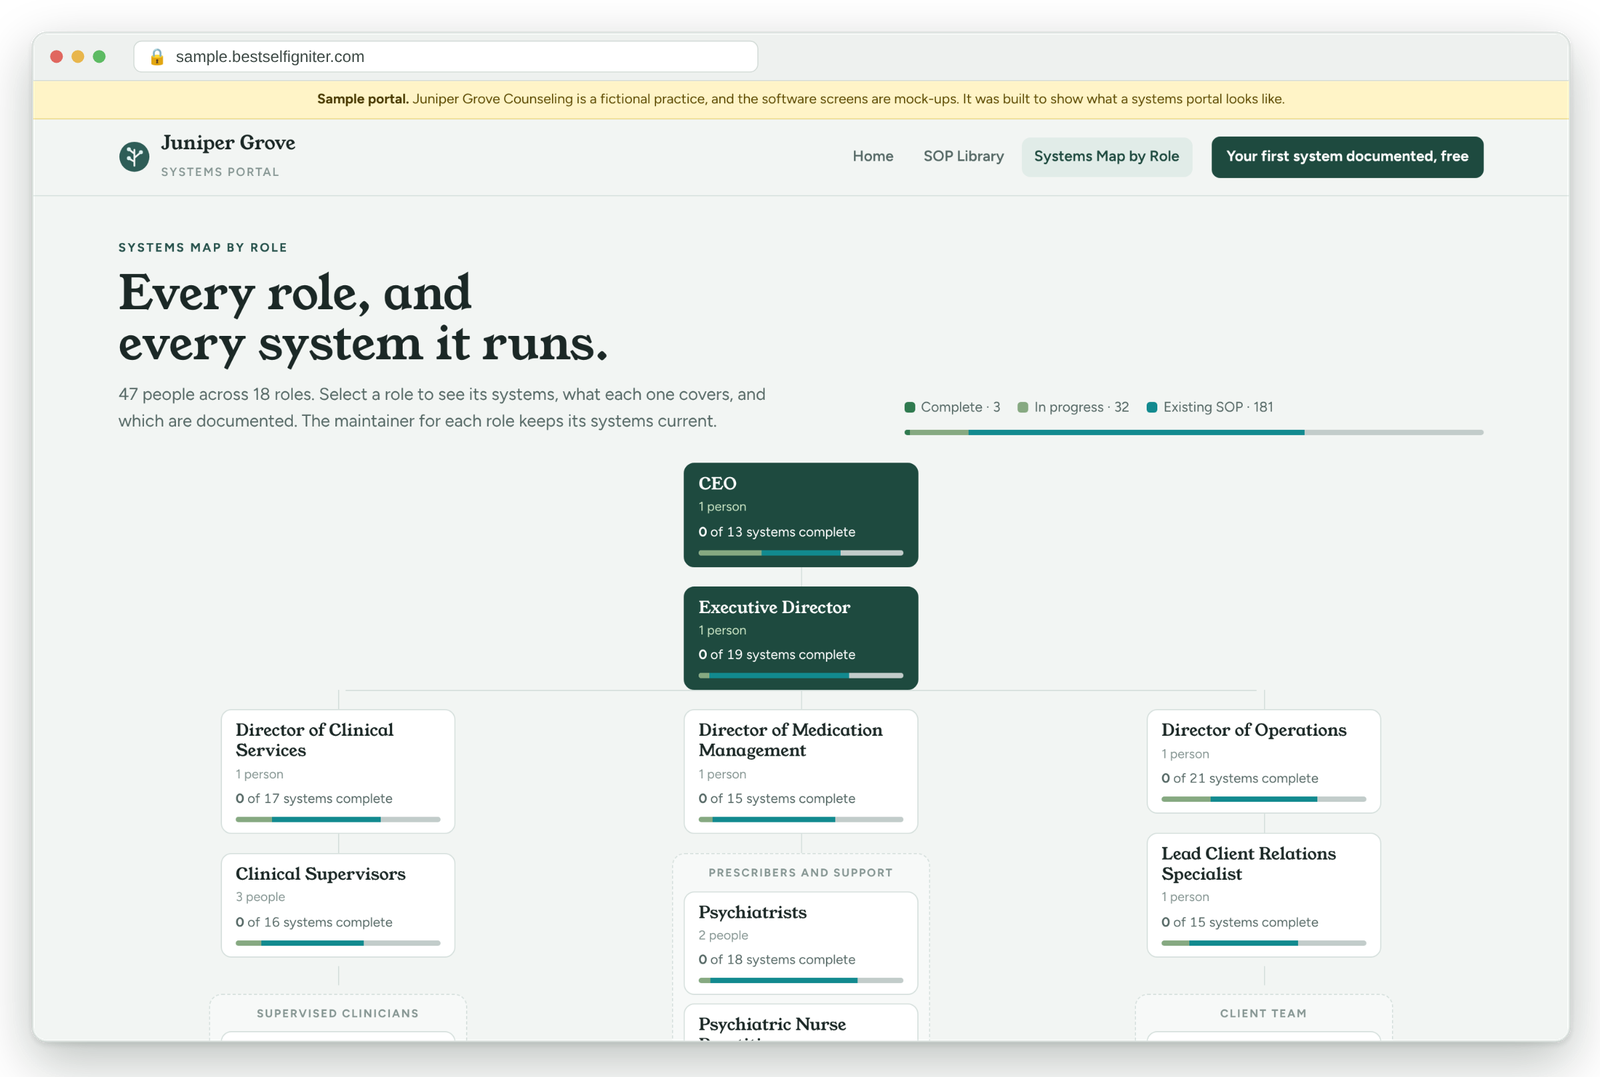Image resolution: width=1600 pixels, height=1077 pixels.
Task: Open the Home nav item
Action: pos(873,156)
